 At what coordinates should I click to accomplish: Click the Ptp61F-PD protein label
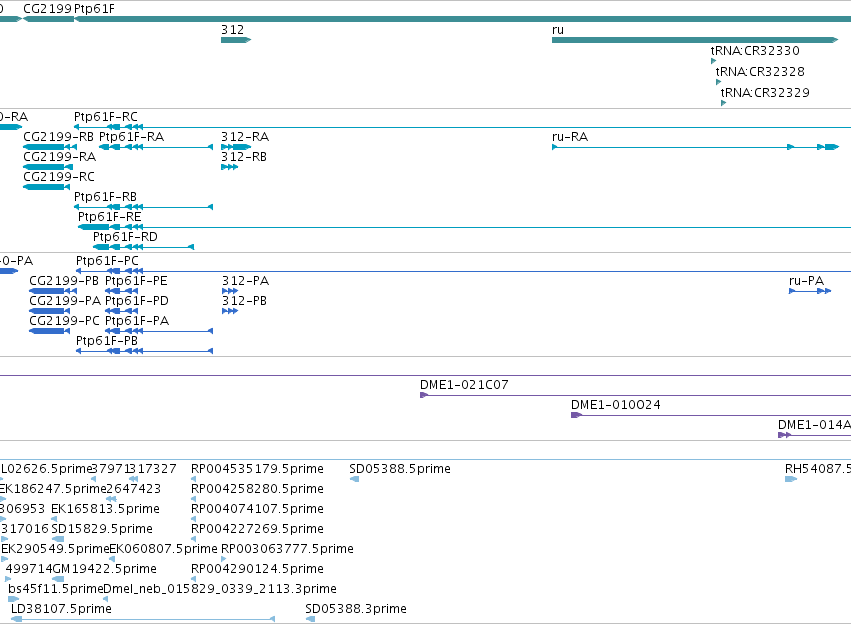137,301
